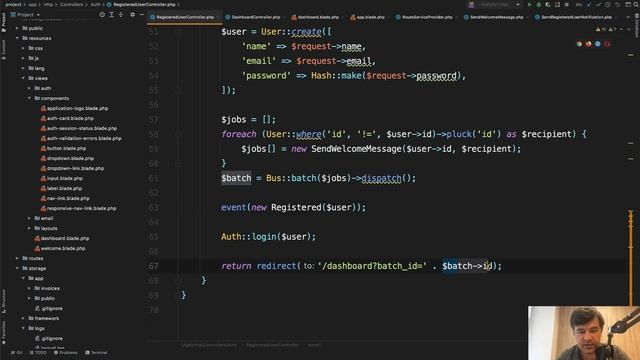Screen dimensions: 640x360
Task: Open file in Safari browser icon
Action: click(x=598, y=44)
